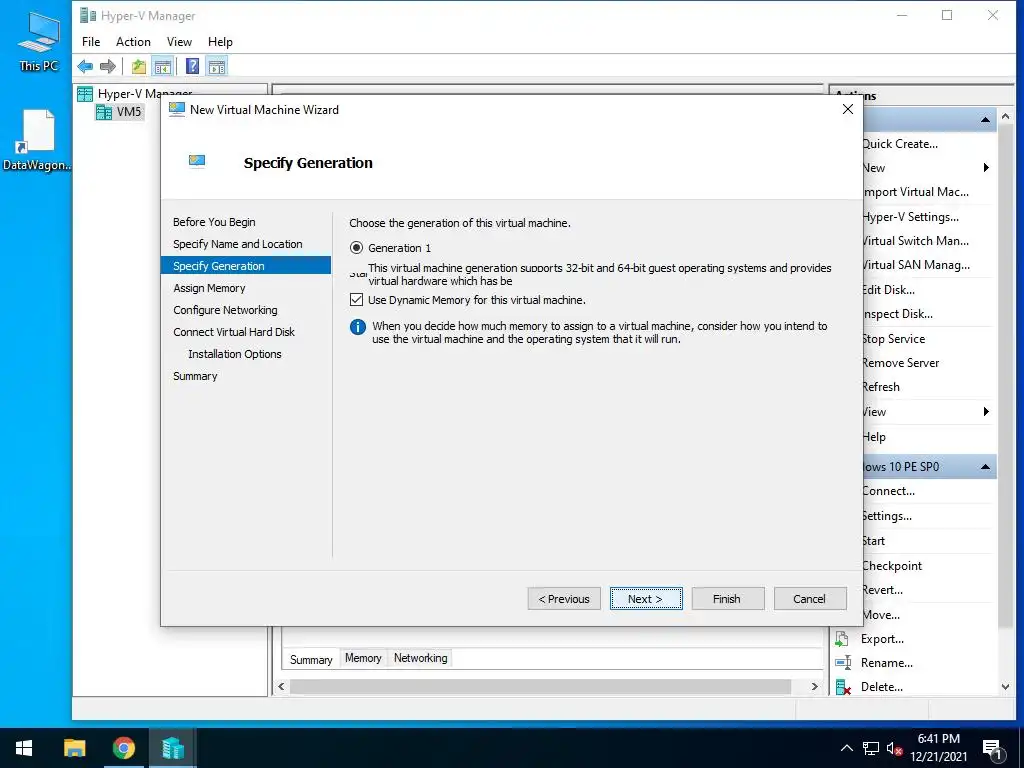
Task: Go to Specify Name and Location step
Action: (x=238, y=244)
